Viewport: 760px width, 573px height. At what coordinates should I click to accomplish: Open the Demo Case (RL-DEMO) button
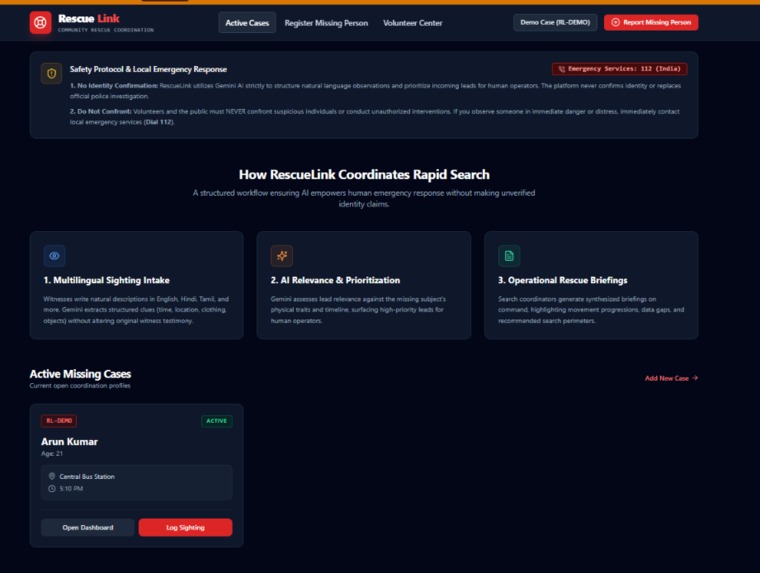[555, 22]
